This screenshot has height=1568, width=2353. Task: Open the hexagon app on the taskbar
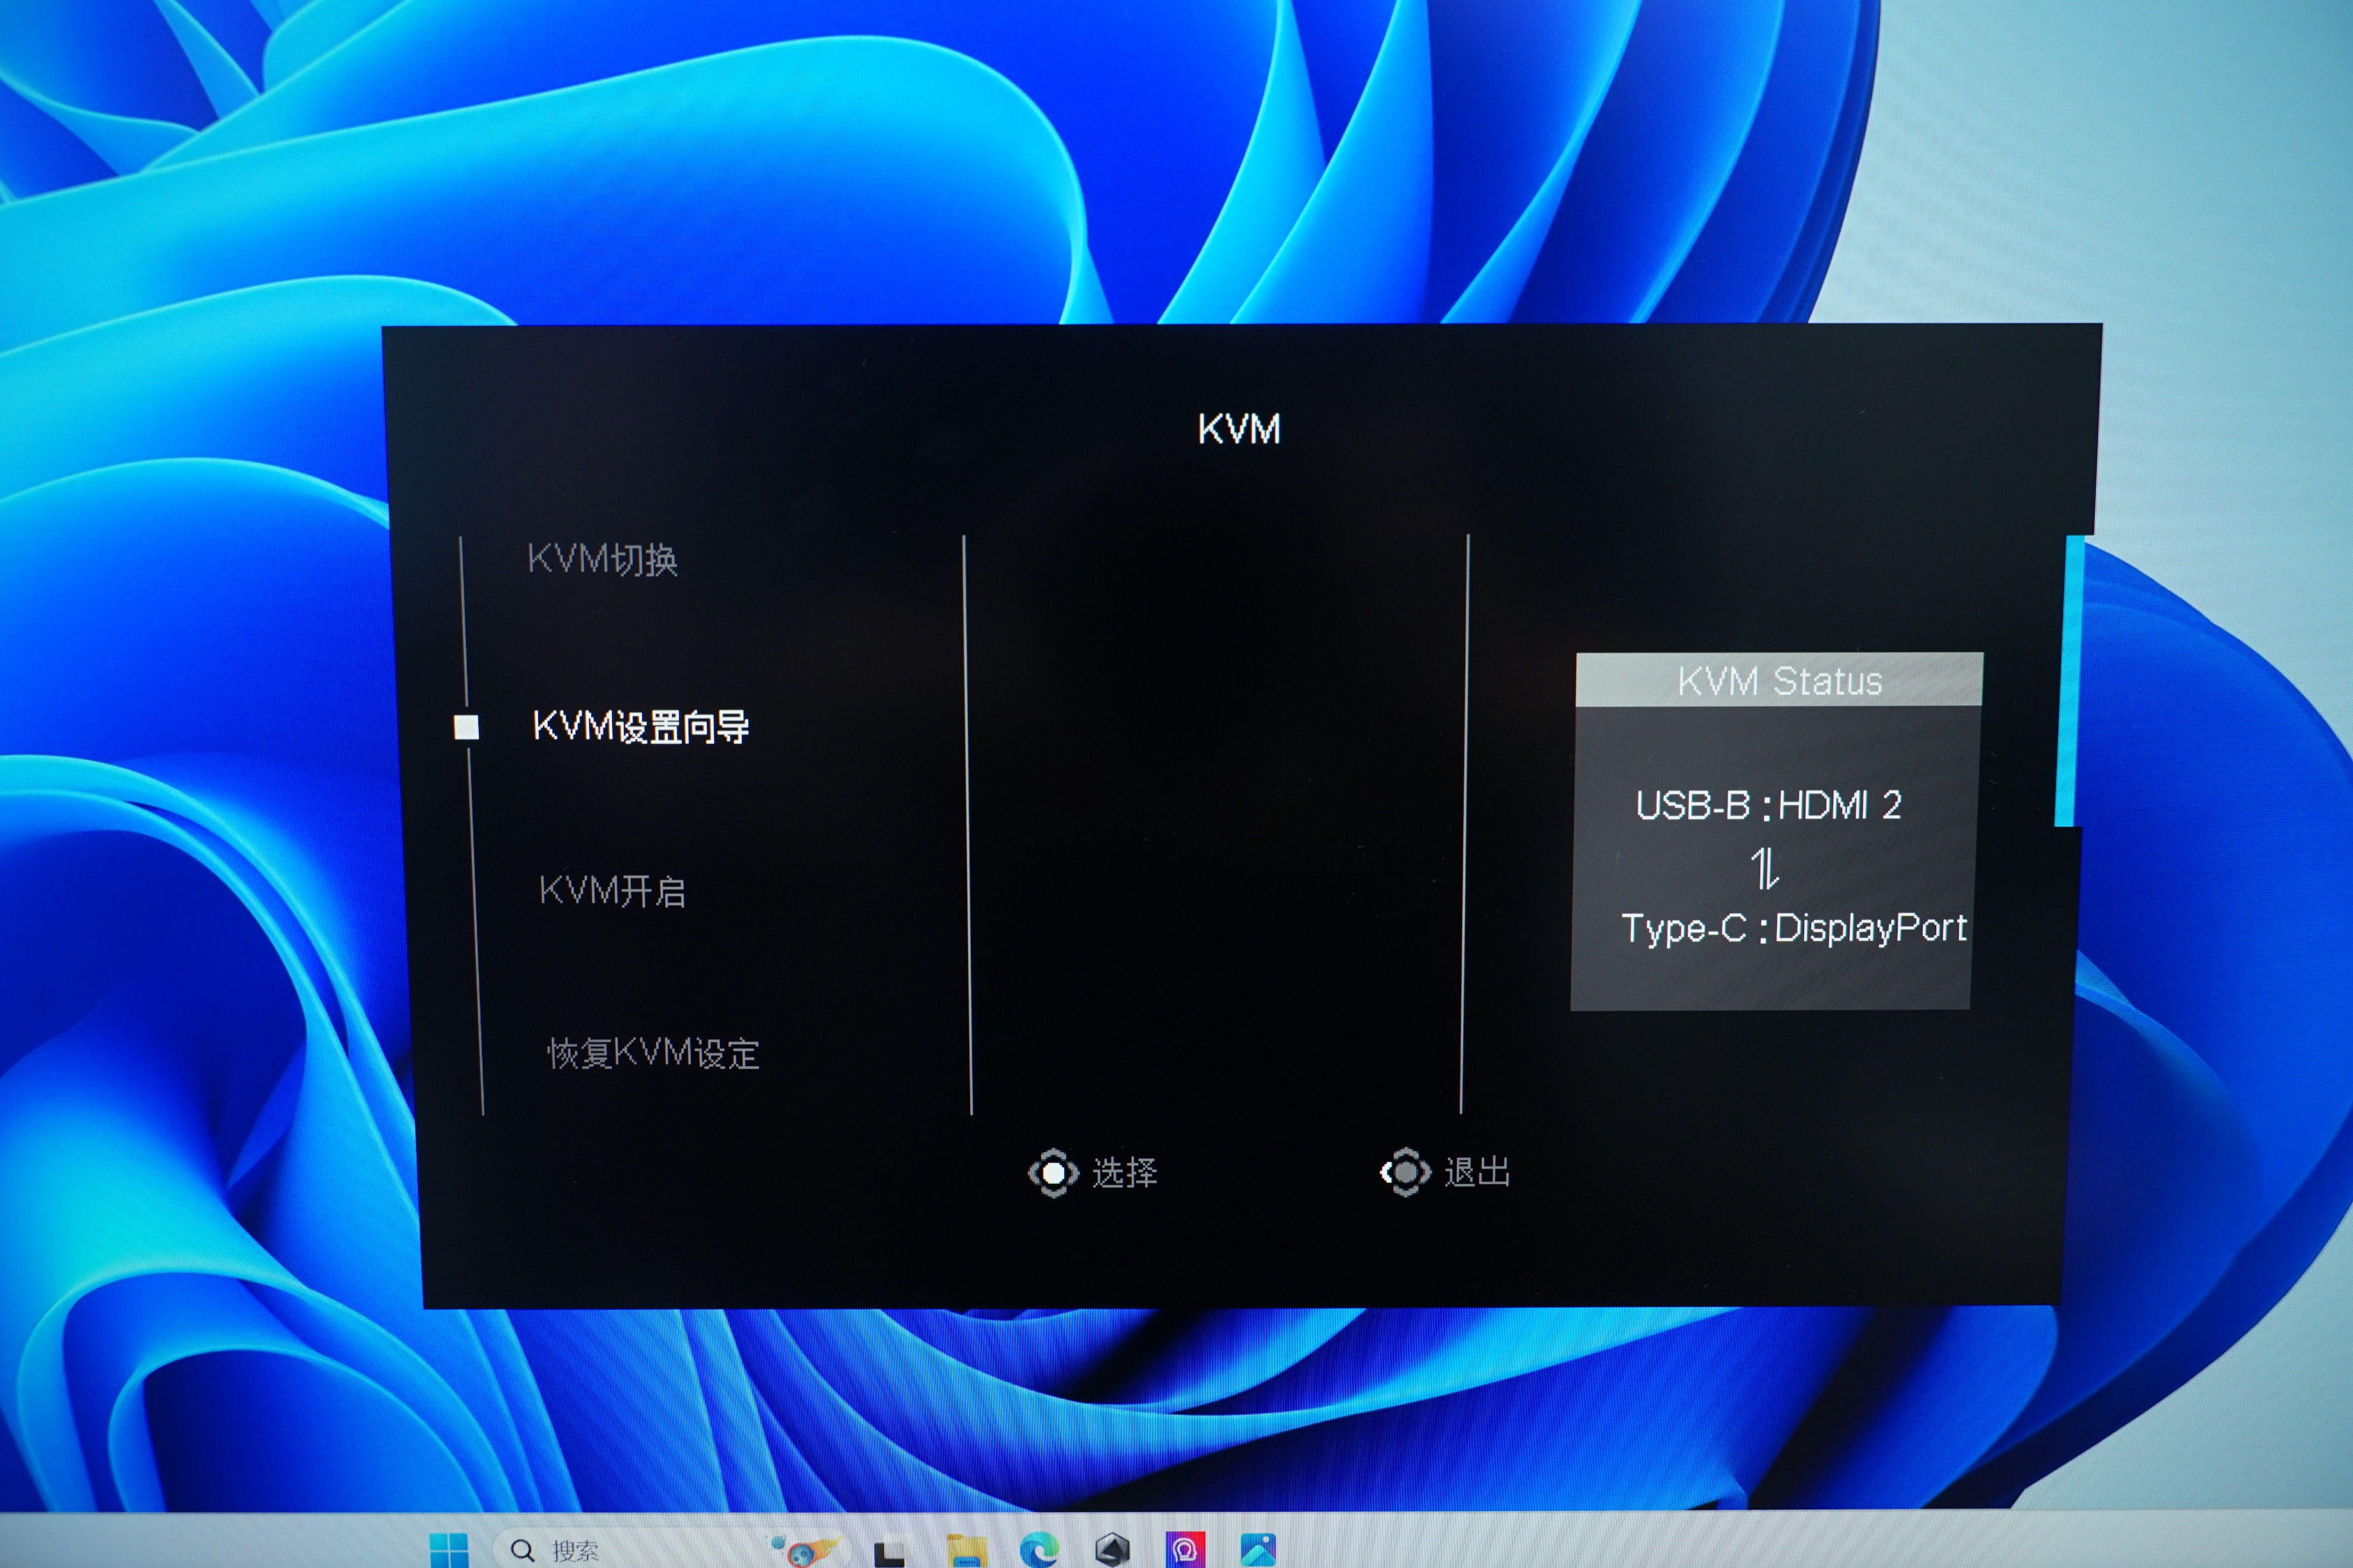(1112, 1550)
